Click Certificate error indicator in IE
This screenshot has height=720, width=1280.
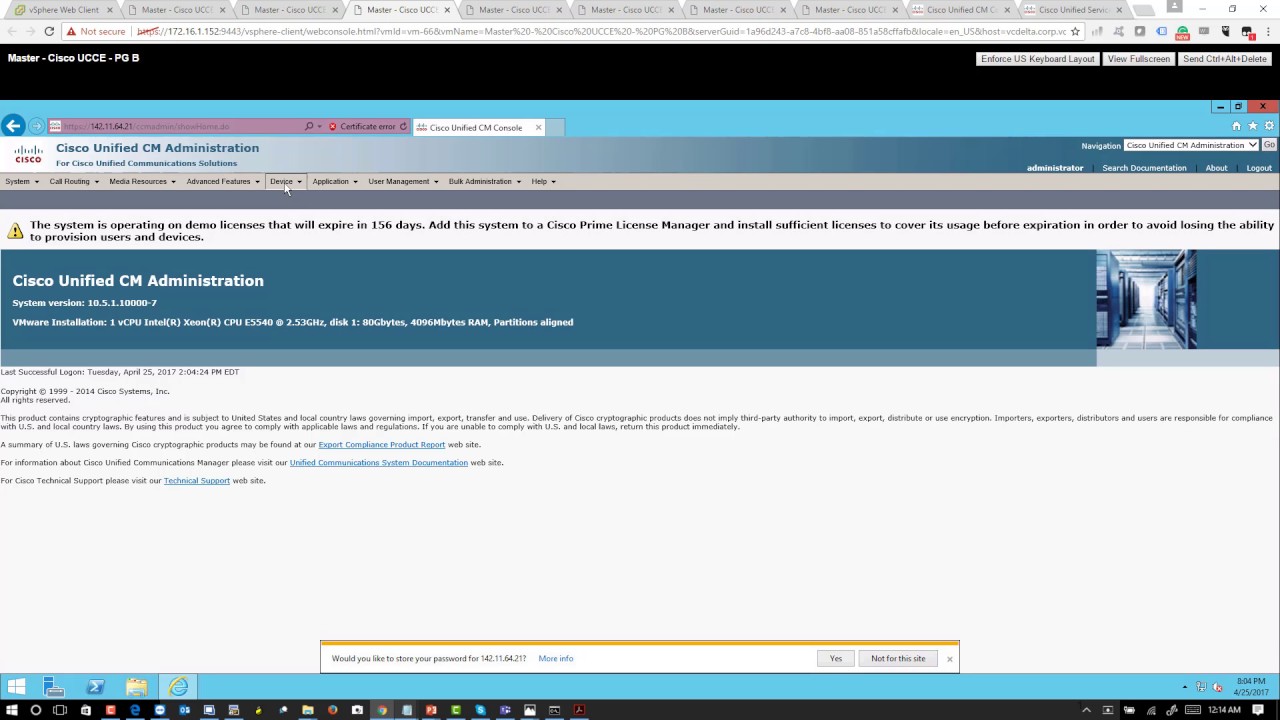pyautogui.click(x=362, y=127)
